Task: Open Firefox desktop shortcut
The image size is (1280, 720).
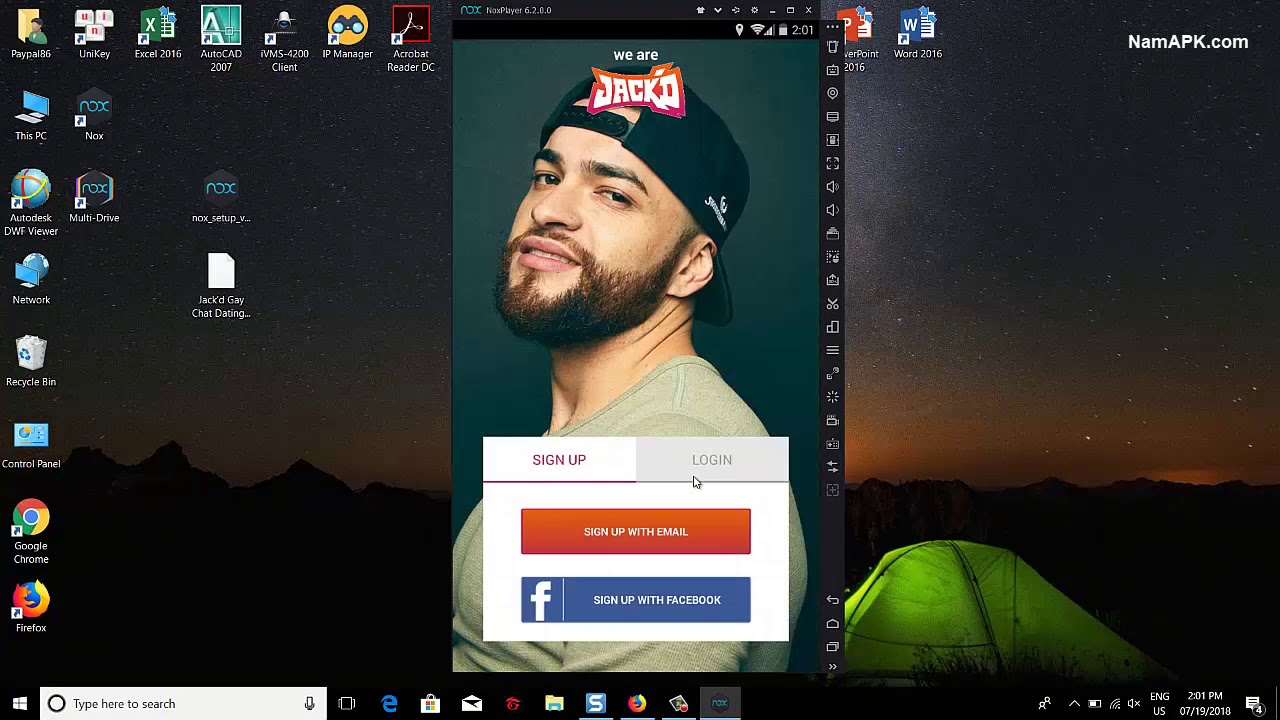Action: 31,608
